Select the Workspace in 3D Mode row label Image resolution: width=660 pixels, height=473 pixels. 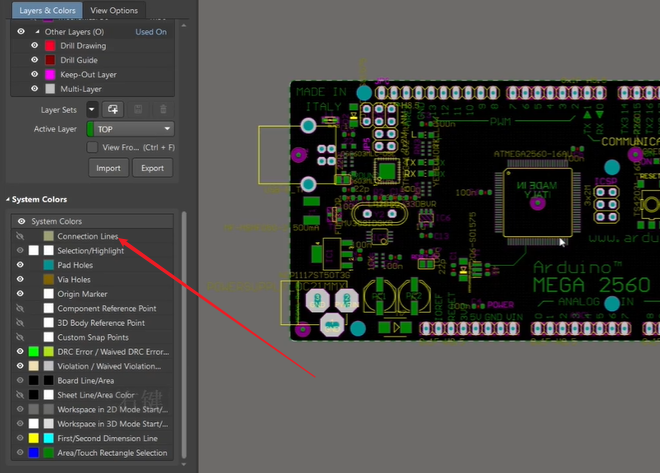pyautogui.click(x=112, y=424)
